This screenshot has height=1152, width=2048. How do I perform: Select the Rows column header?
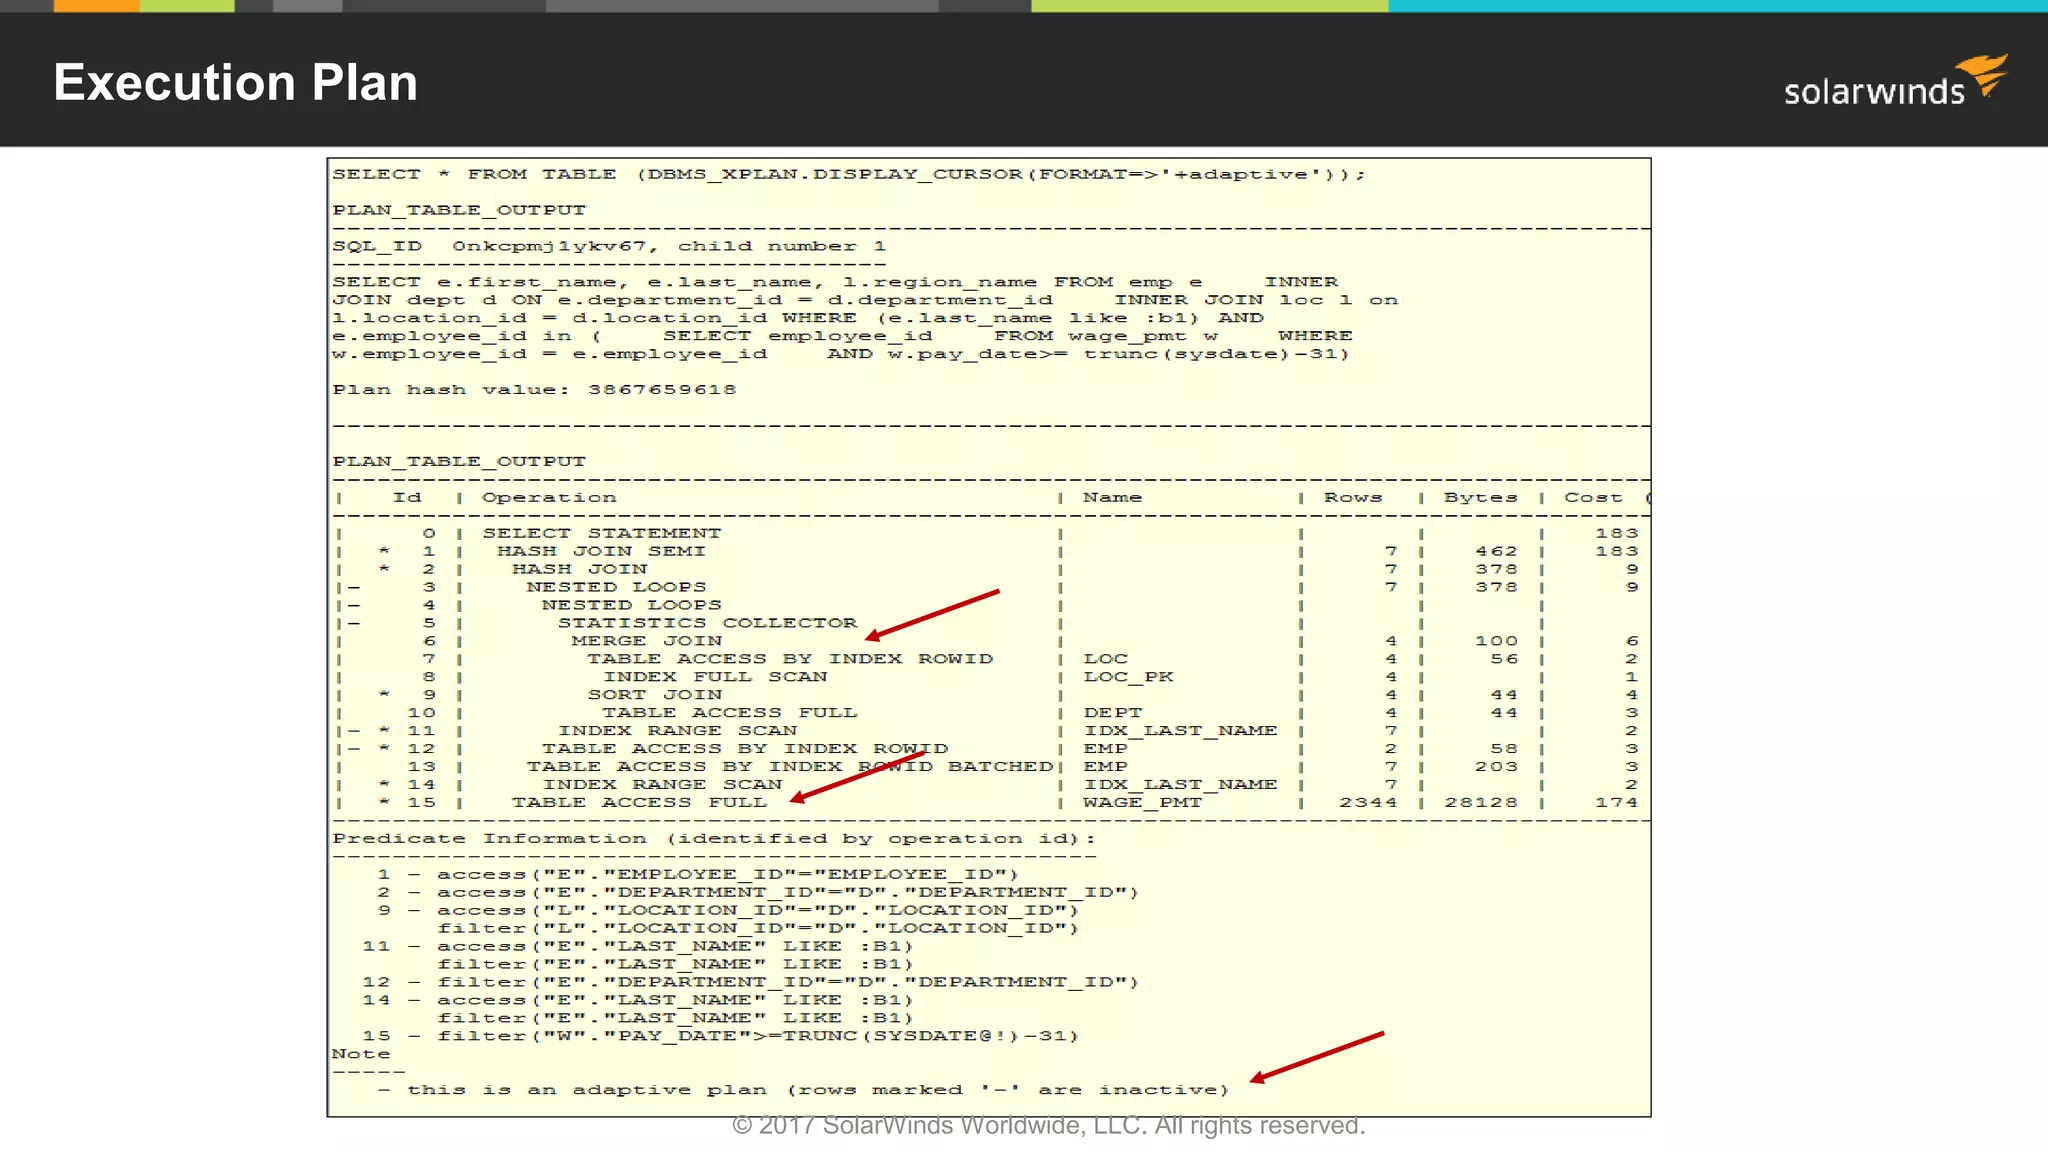(x=1352, y=498)
